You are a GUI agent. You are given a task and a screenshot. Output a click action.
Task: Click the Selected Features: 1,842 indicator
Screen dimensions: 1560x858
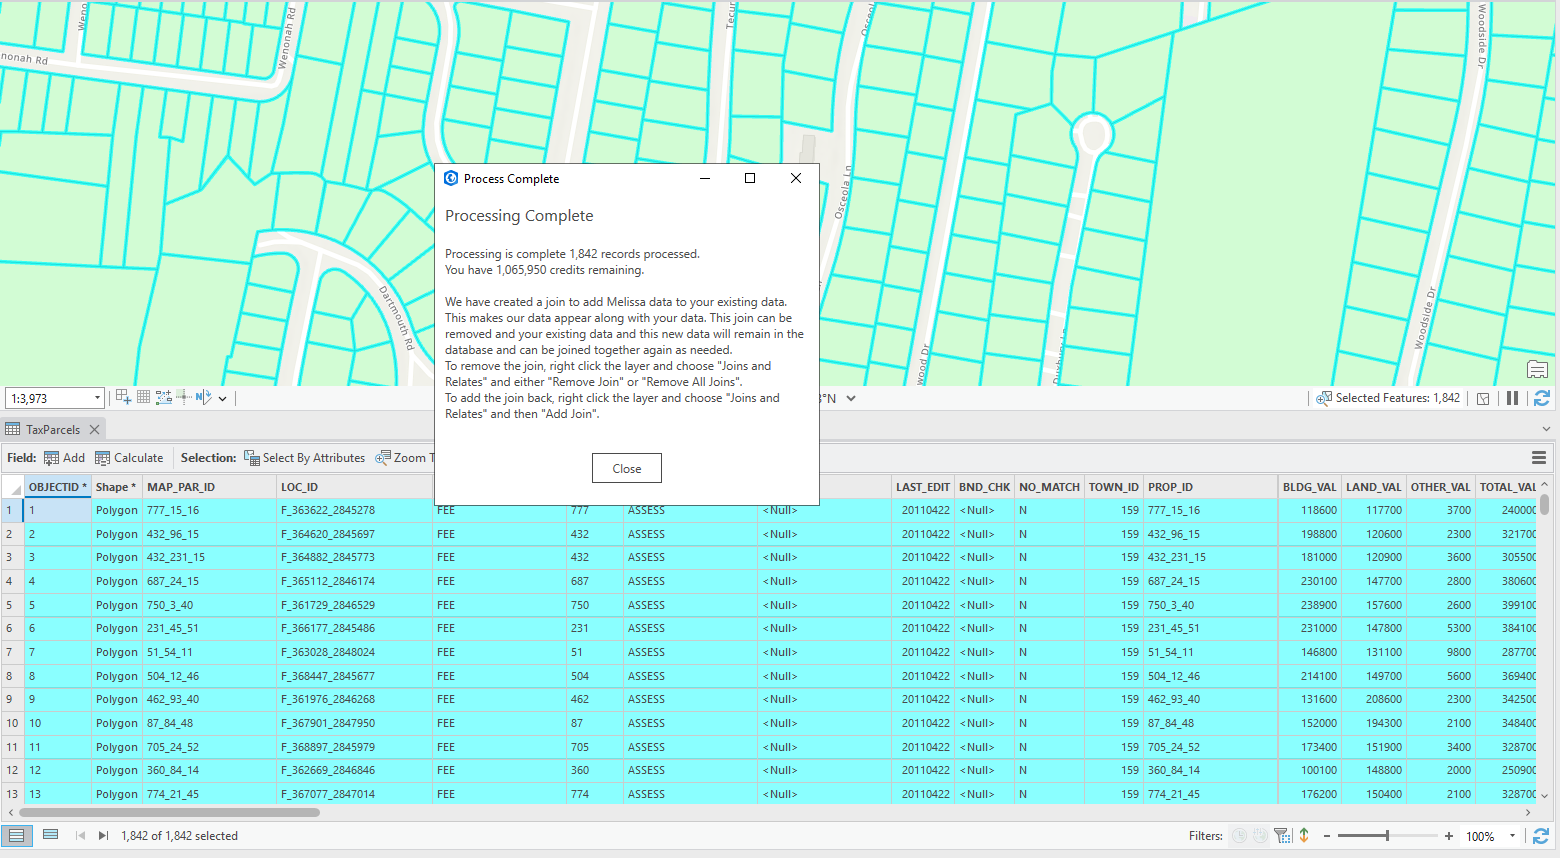tap(1398, 397)
